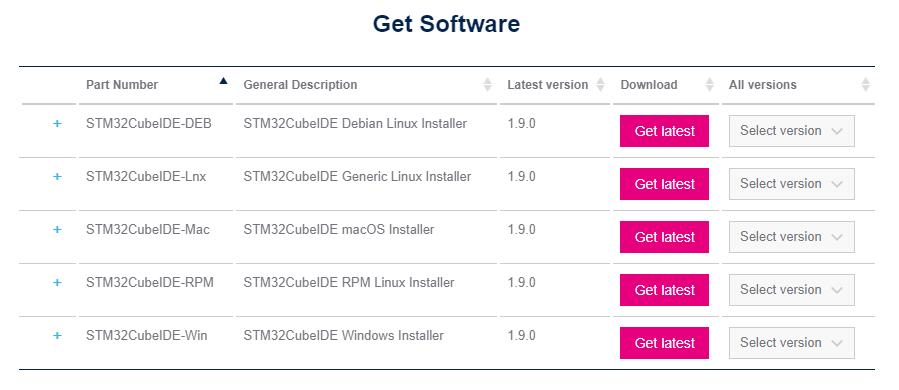Sort by All versions column arrows
Viewport: 899px width, 390px height.
coord(866,85)
